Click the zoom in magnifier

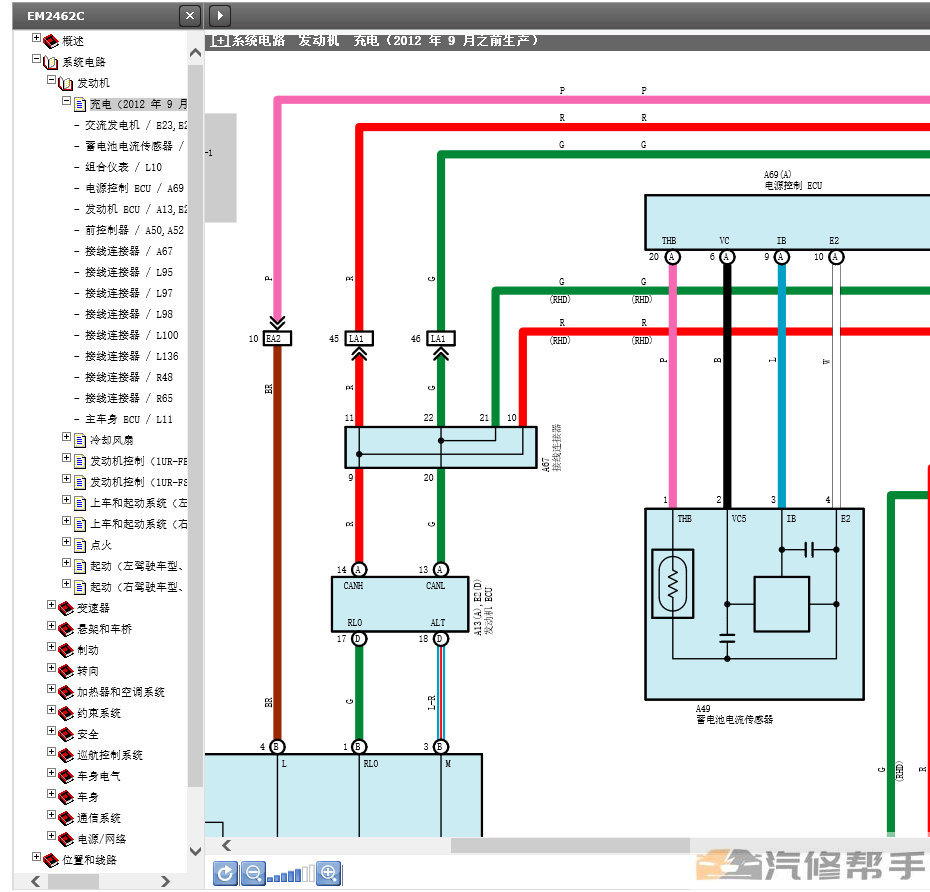tap(328, 873)
